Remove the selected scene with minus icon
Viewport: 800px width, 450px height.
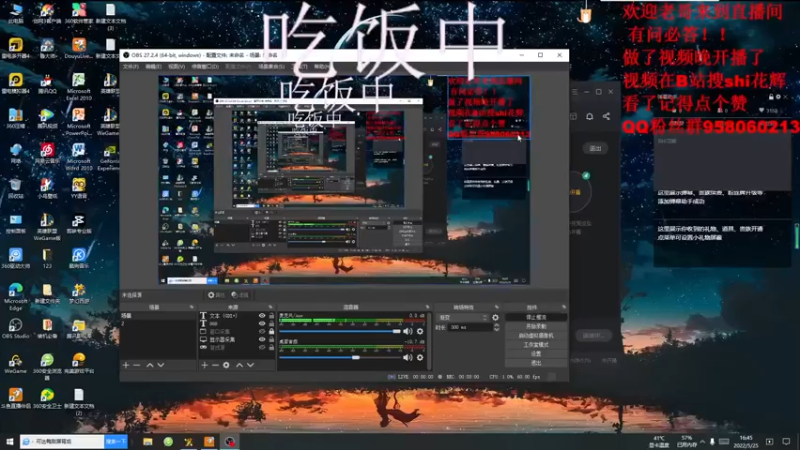pyautogui.click(x=137, y=365)
